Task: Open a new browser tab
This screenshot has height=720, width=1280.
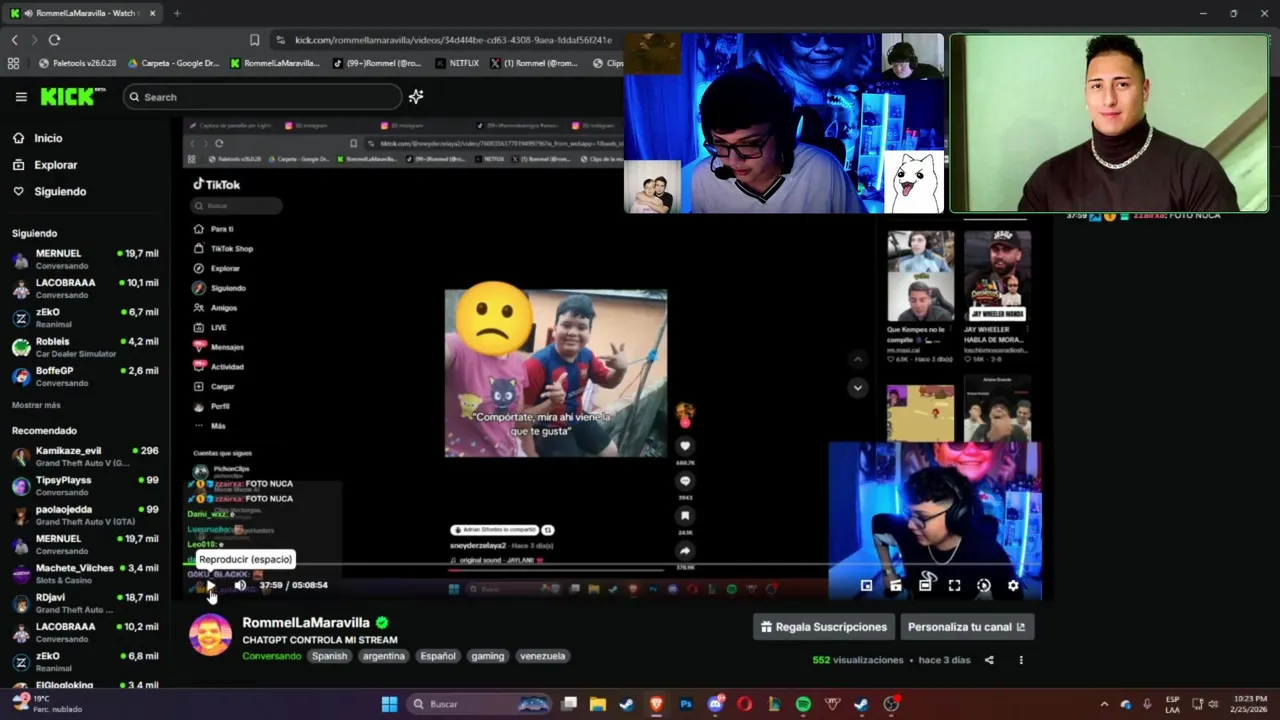Action: [x=177, y=13]
